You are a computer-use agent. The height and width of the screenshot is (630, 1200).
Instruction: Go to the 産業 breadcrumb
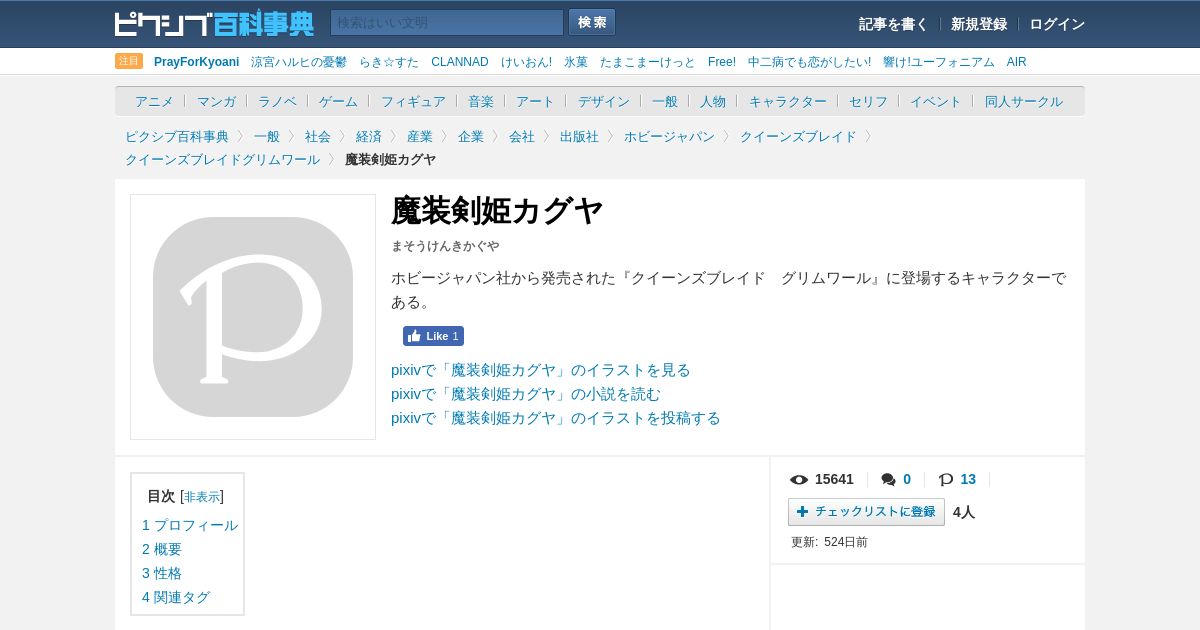tap(420, 136)
